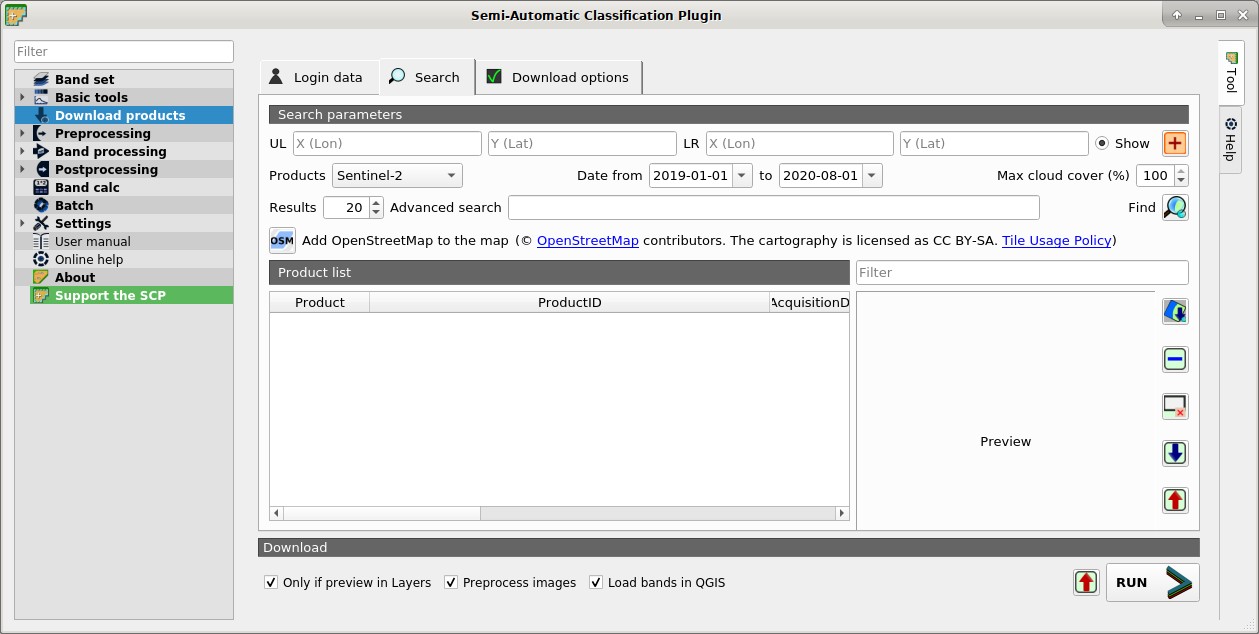
Task: Uncheck Preprocess images checkbox
Action: [451, 582]
